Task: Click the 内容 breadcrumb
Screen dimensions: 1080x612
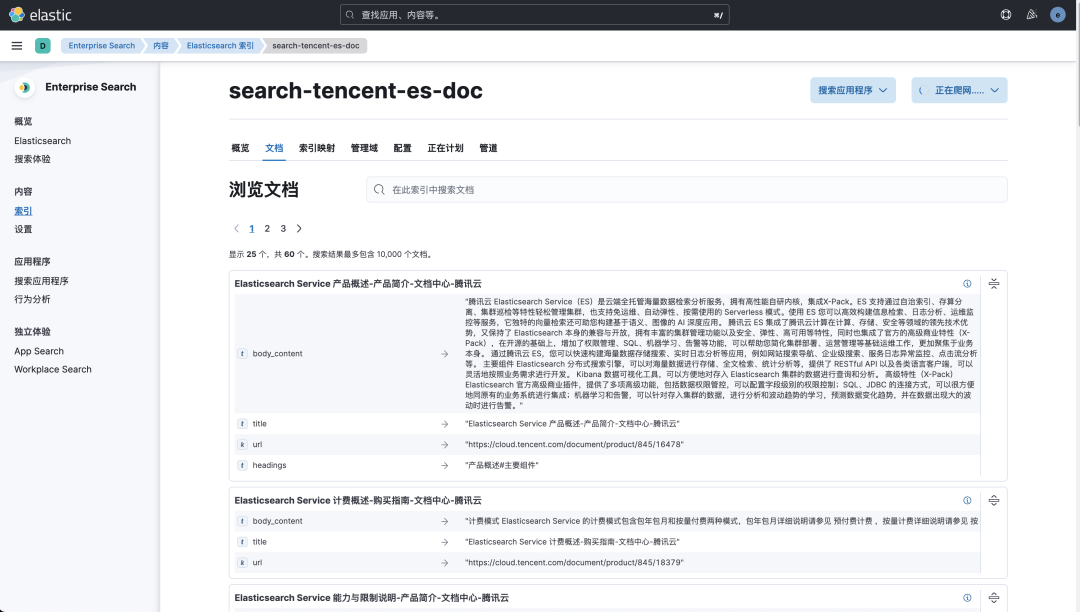Action: [x=160, y=45]
